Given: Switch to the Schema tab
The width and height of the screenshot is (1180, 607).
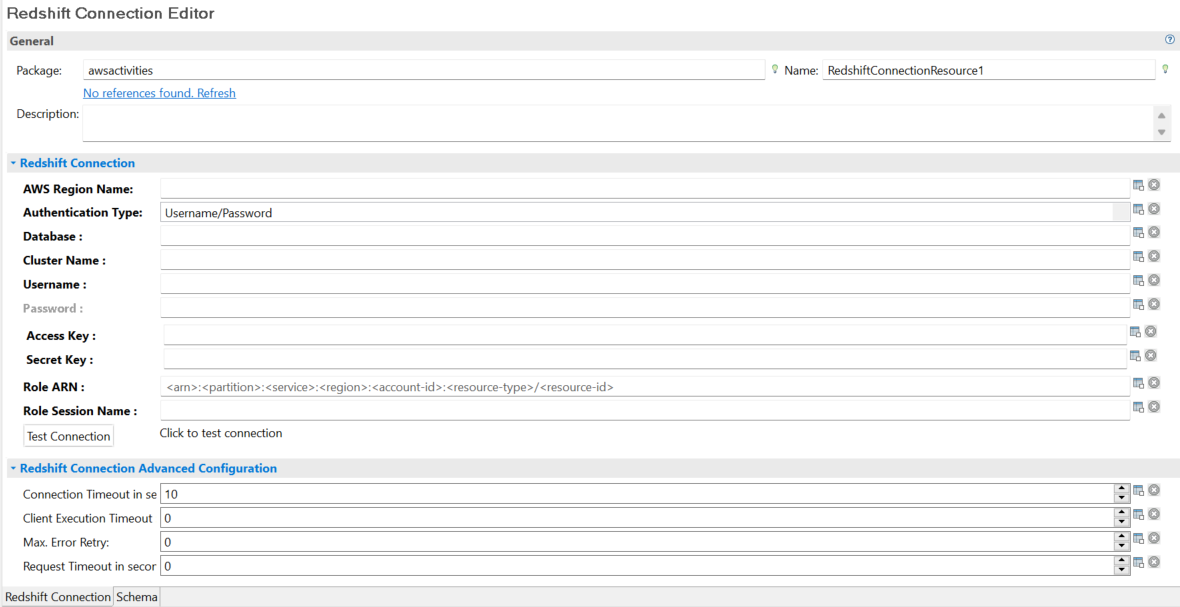Looking at the screenshot, I should tap(137, 597).
